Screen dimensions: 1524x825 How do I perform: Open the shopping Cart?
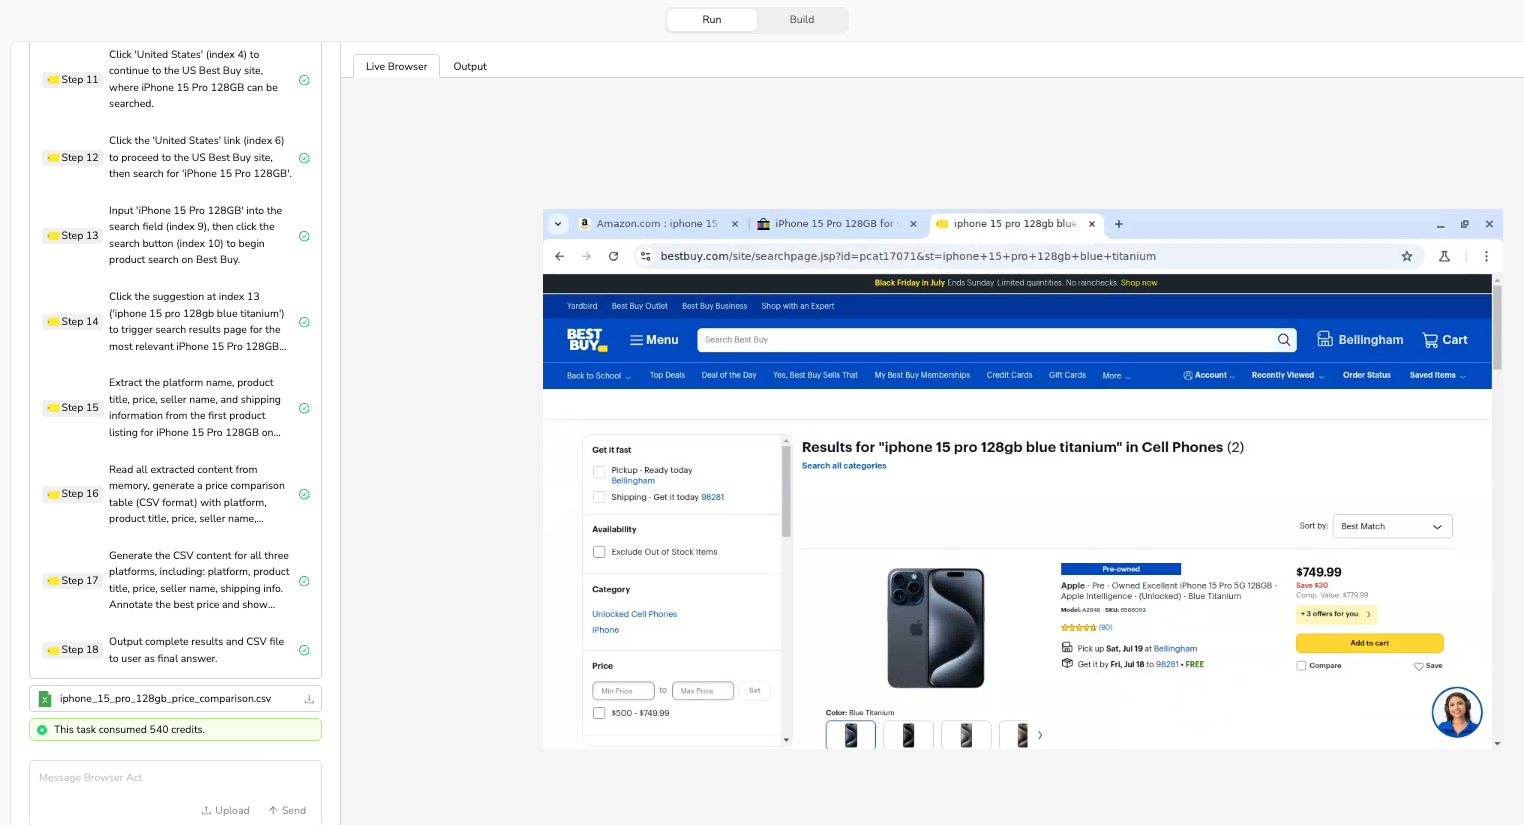point(1445,340)
